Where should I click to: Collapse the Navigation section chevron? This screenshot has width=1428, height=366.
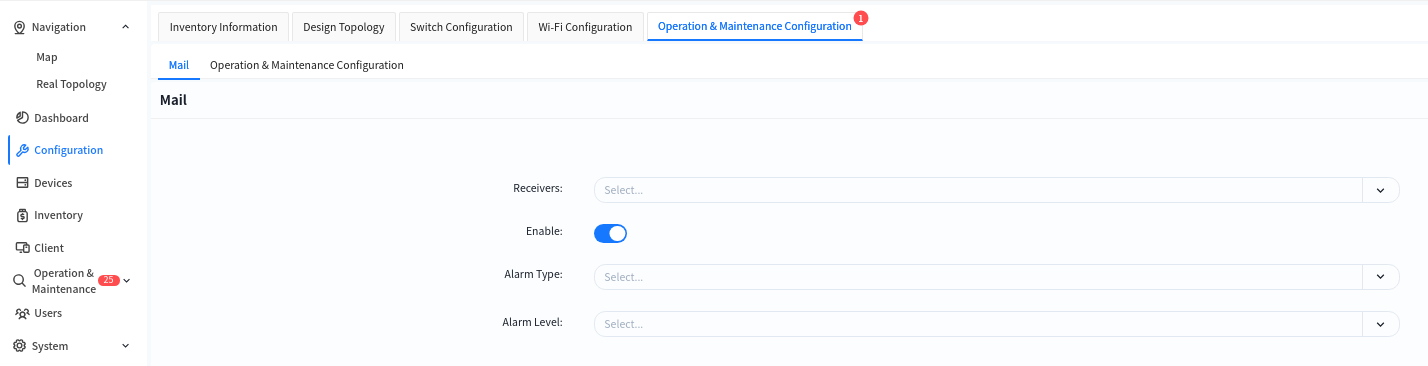125,27
